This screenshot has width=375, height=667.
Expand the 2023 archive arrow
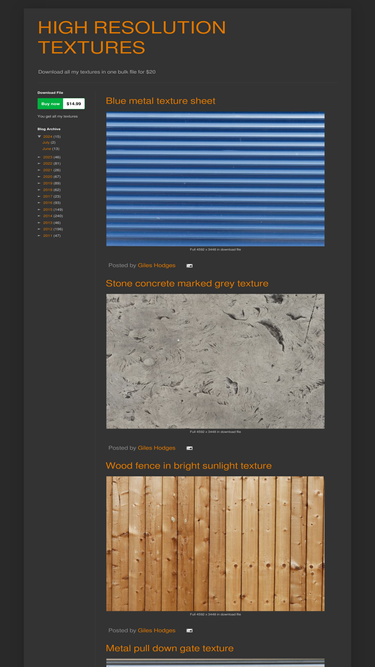[40, 157]
